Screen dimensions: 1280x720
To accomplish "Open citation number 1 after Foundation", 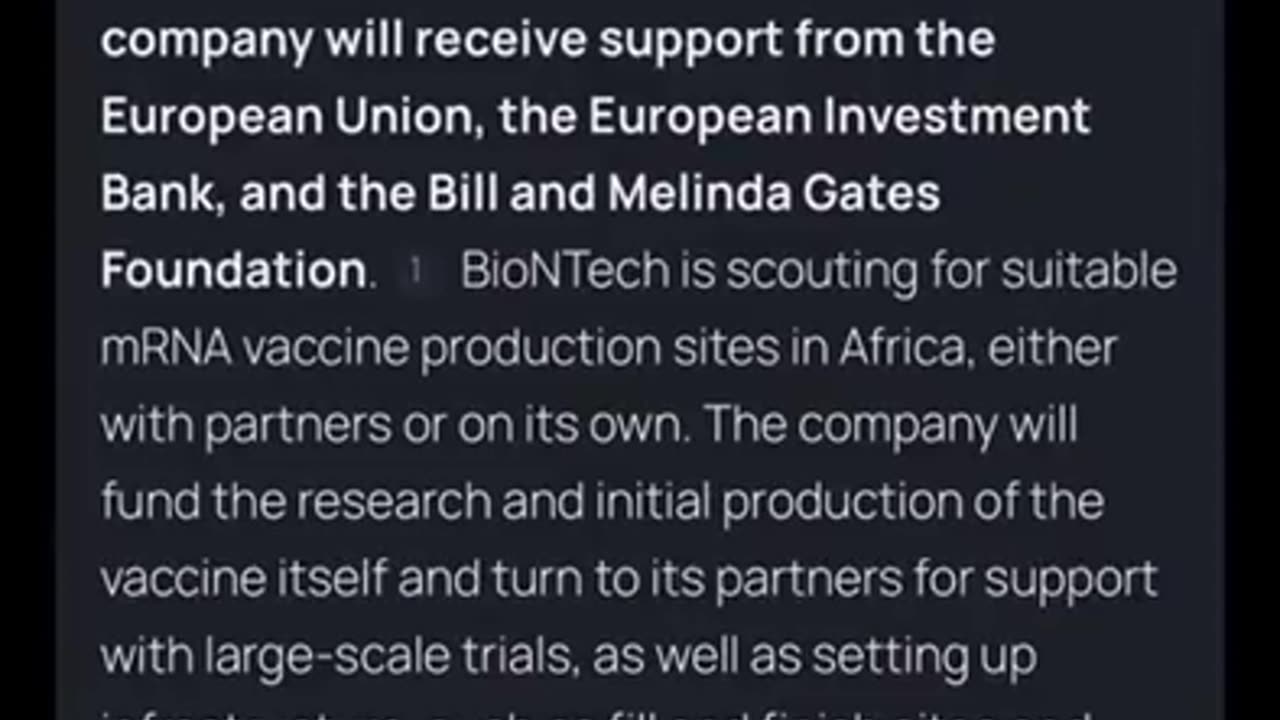I will [416, 272].
